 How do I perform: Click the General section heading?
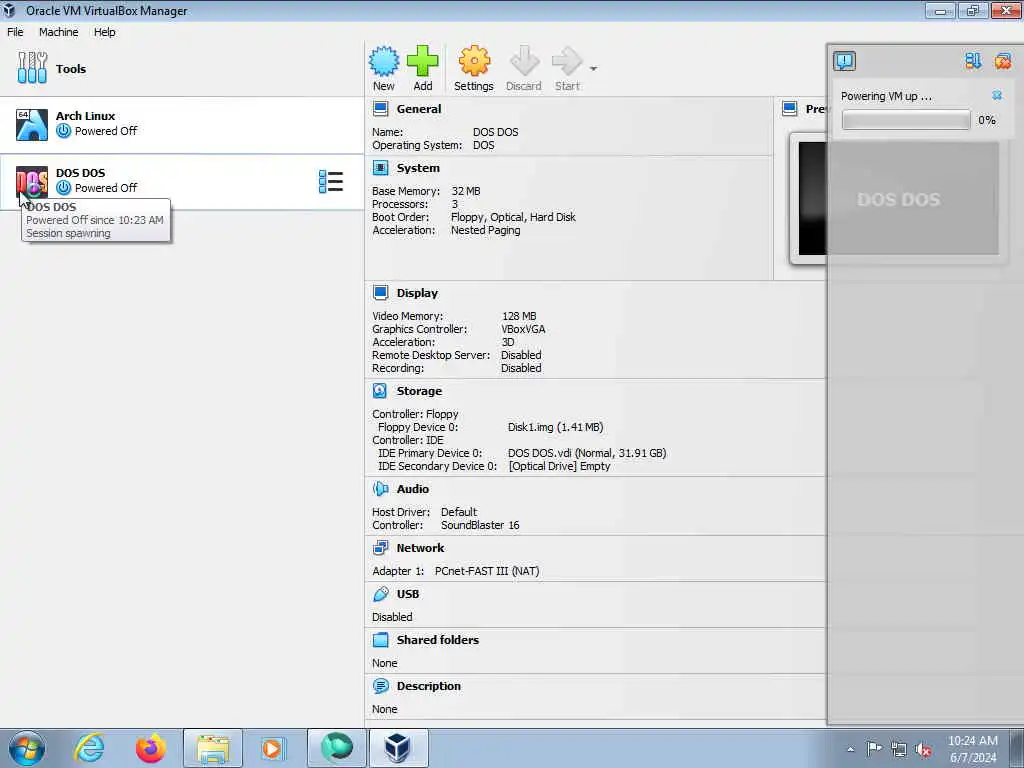[x=419, y=109]
